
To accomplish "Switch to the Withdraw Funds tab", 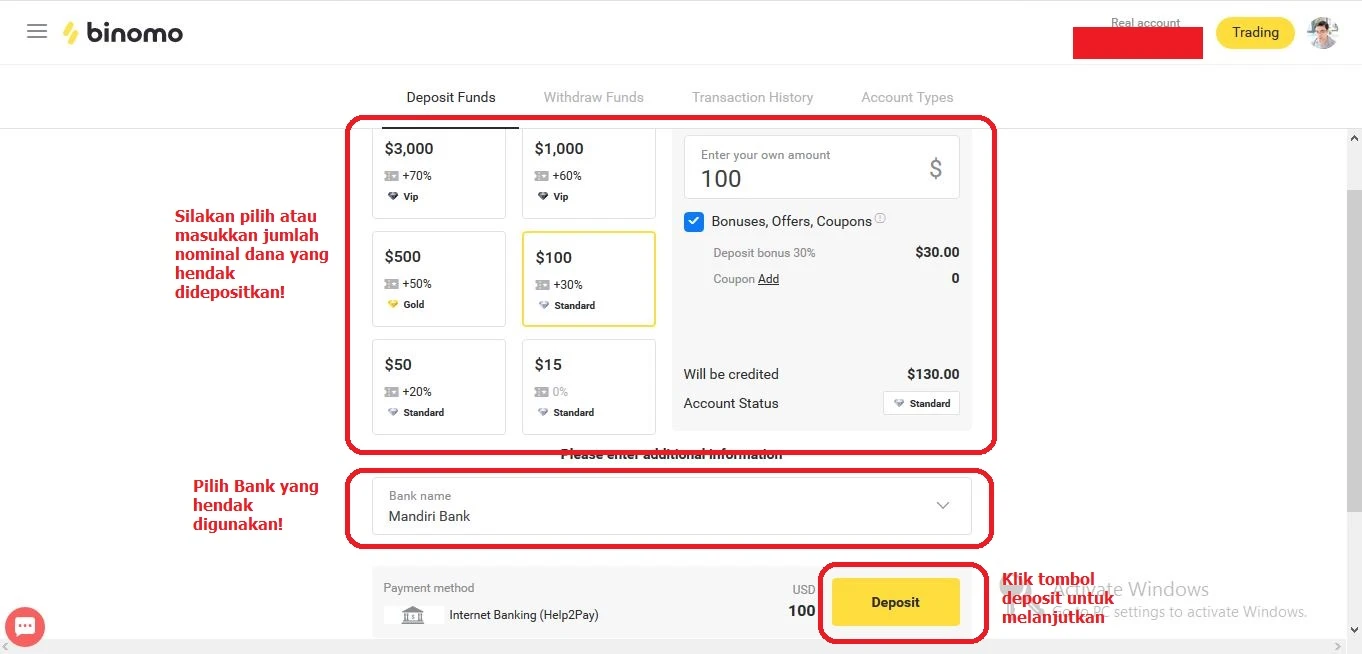I will point(593,97).
